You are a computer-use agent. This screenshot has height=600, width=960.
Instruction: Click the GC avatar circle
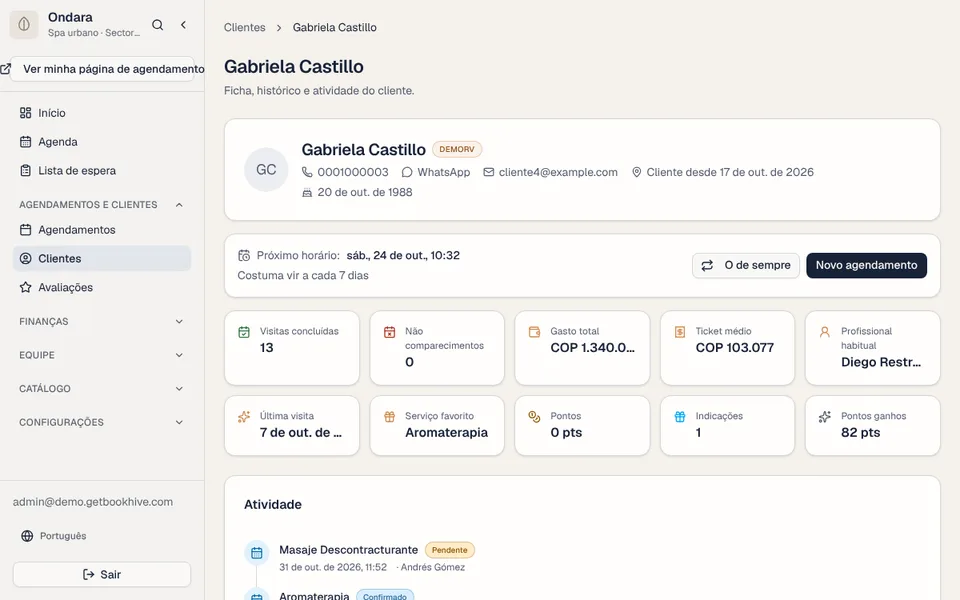pyautogui.click(x=266, y=170)
